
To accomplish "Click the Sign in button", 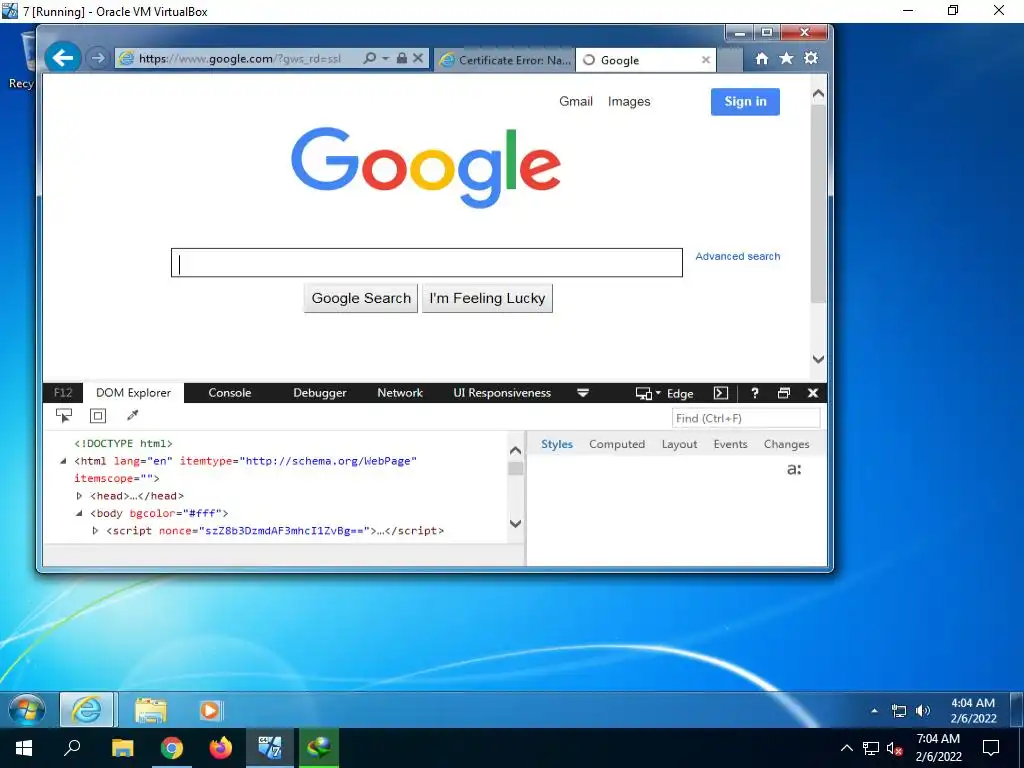I will (745, 101).
